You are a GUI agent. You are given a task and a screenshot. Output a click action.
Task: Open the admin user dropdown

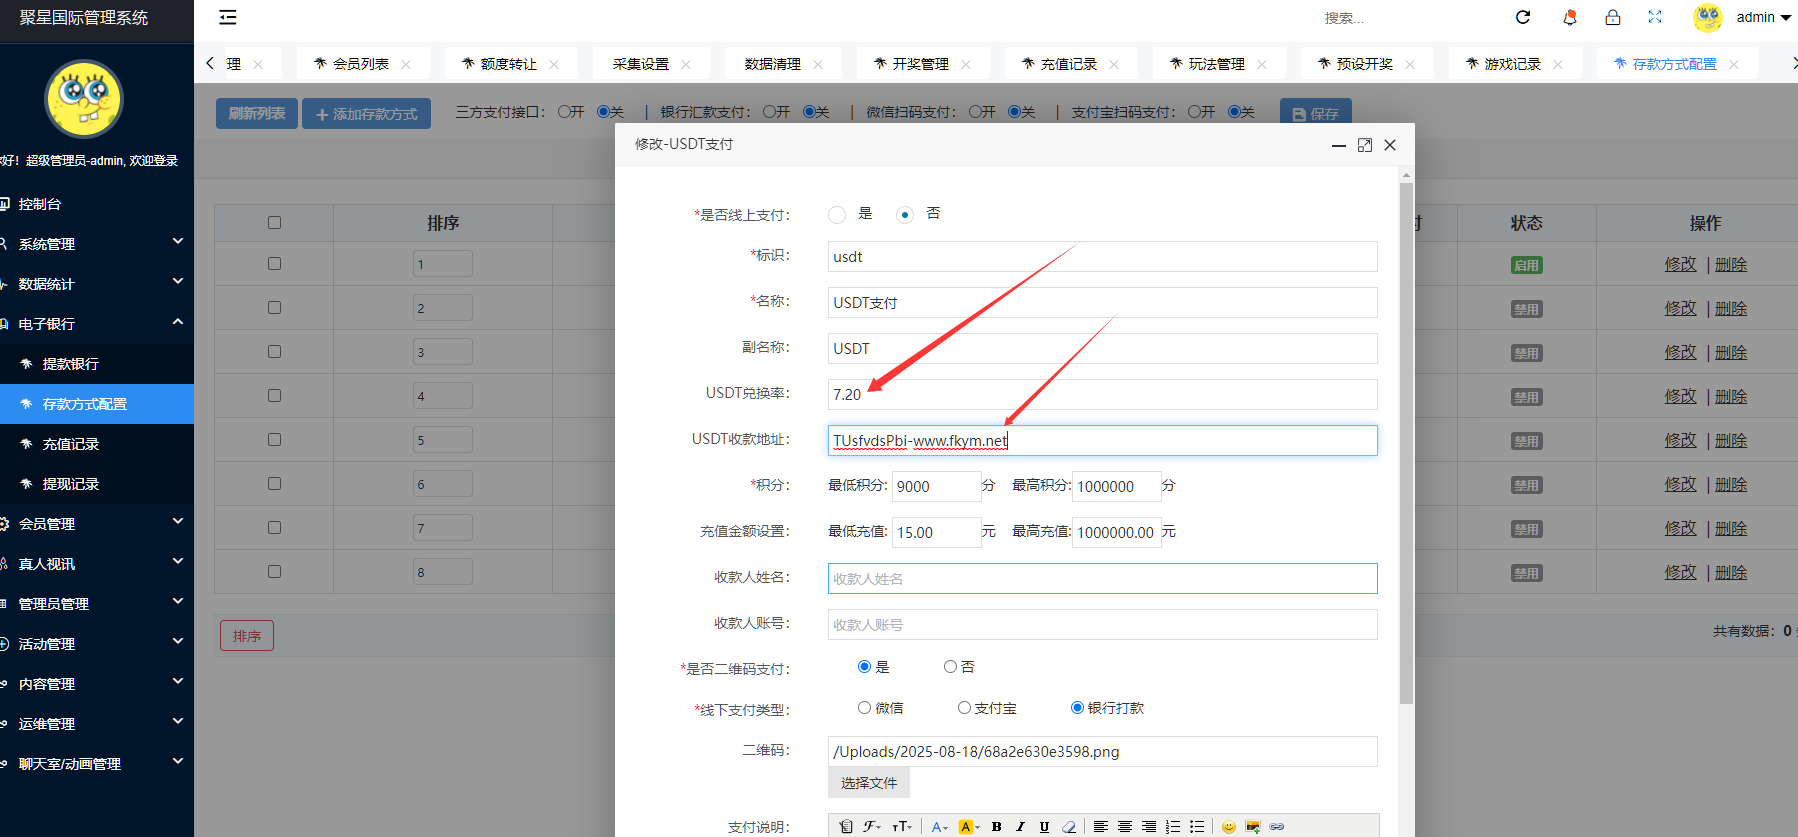pyautogui.click(x=1763, y=17)
